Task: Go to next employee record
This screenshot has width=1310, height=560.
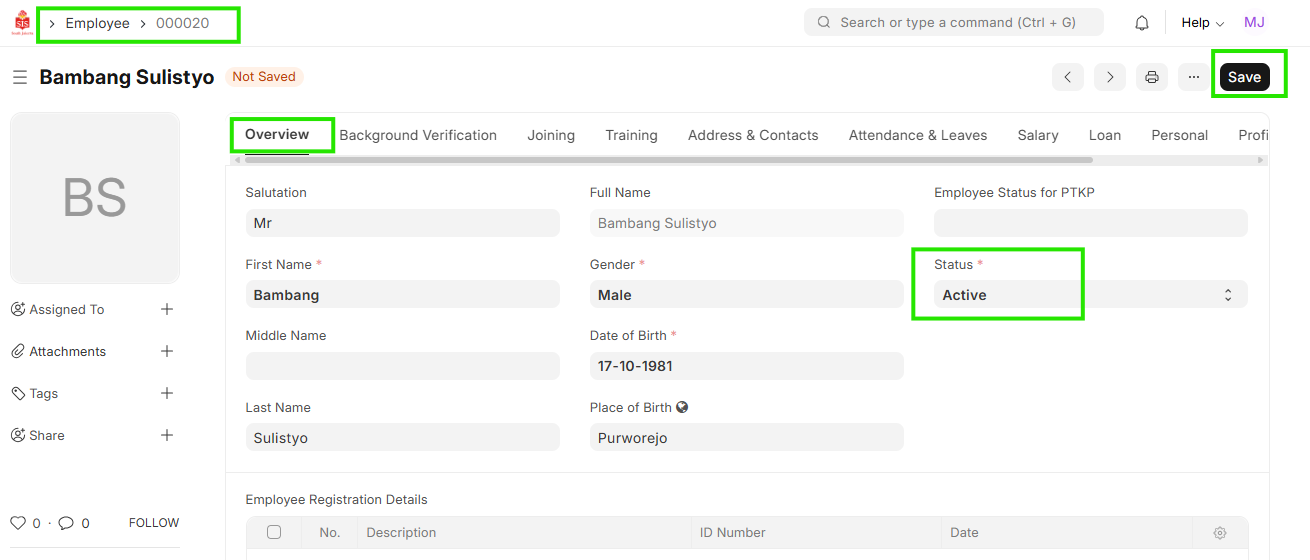Action: pos(1110,77)
